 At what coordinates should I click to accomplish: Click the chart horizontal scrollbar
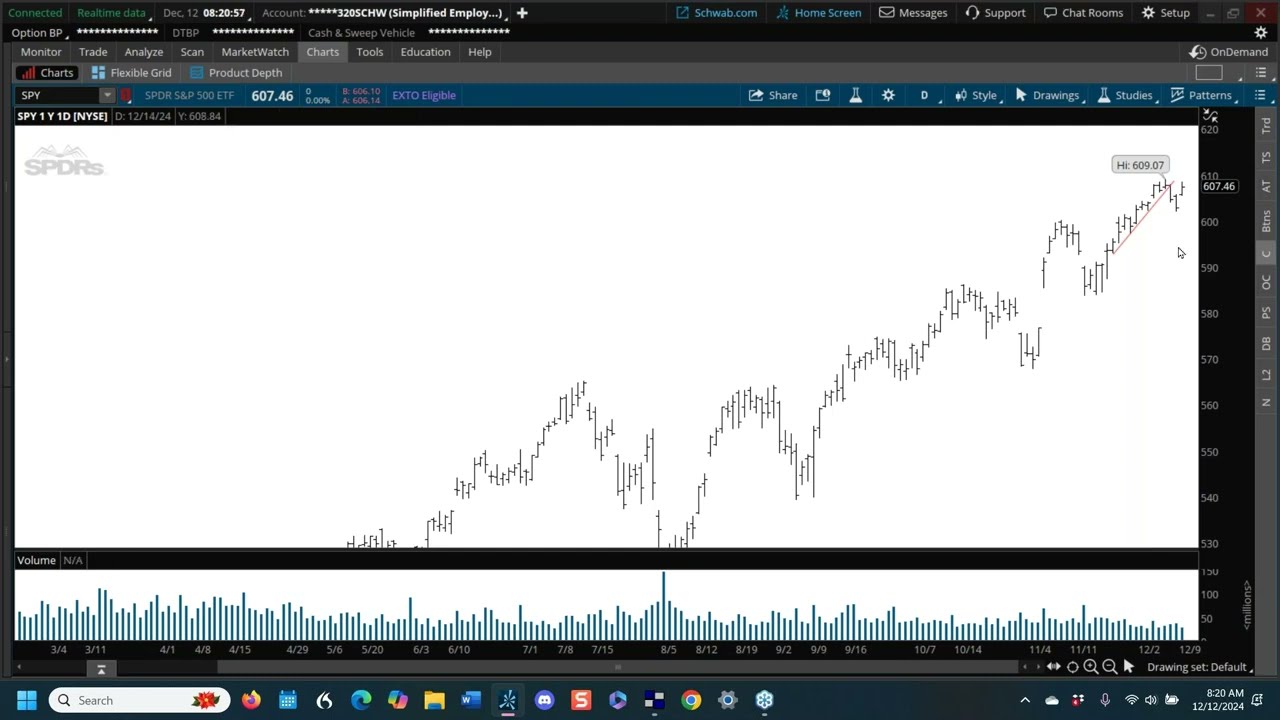(x=620, y=667)
